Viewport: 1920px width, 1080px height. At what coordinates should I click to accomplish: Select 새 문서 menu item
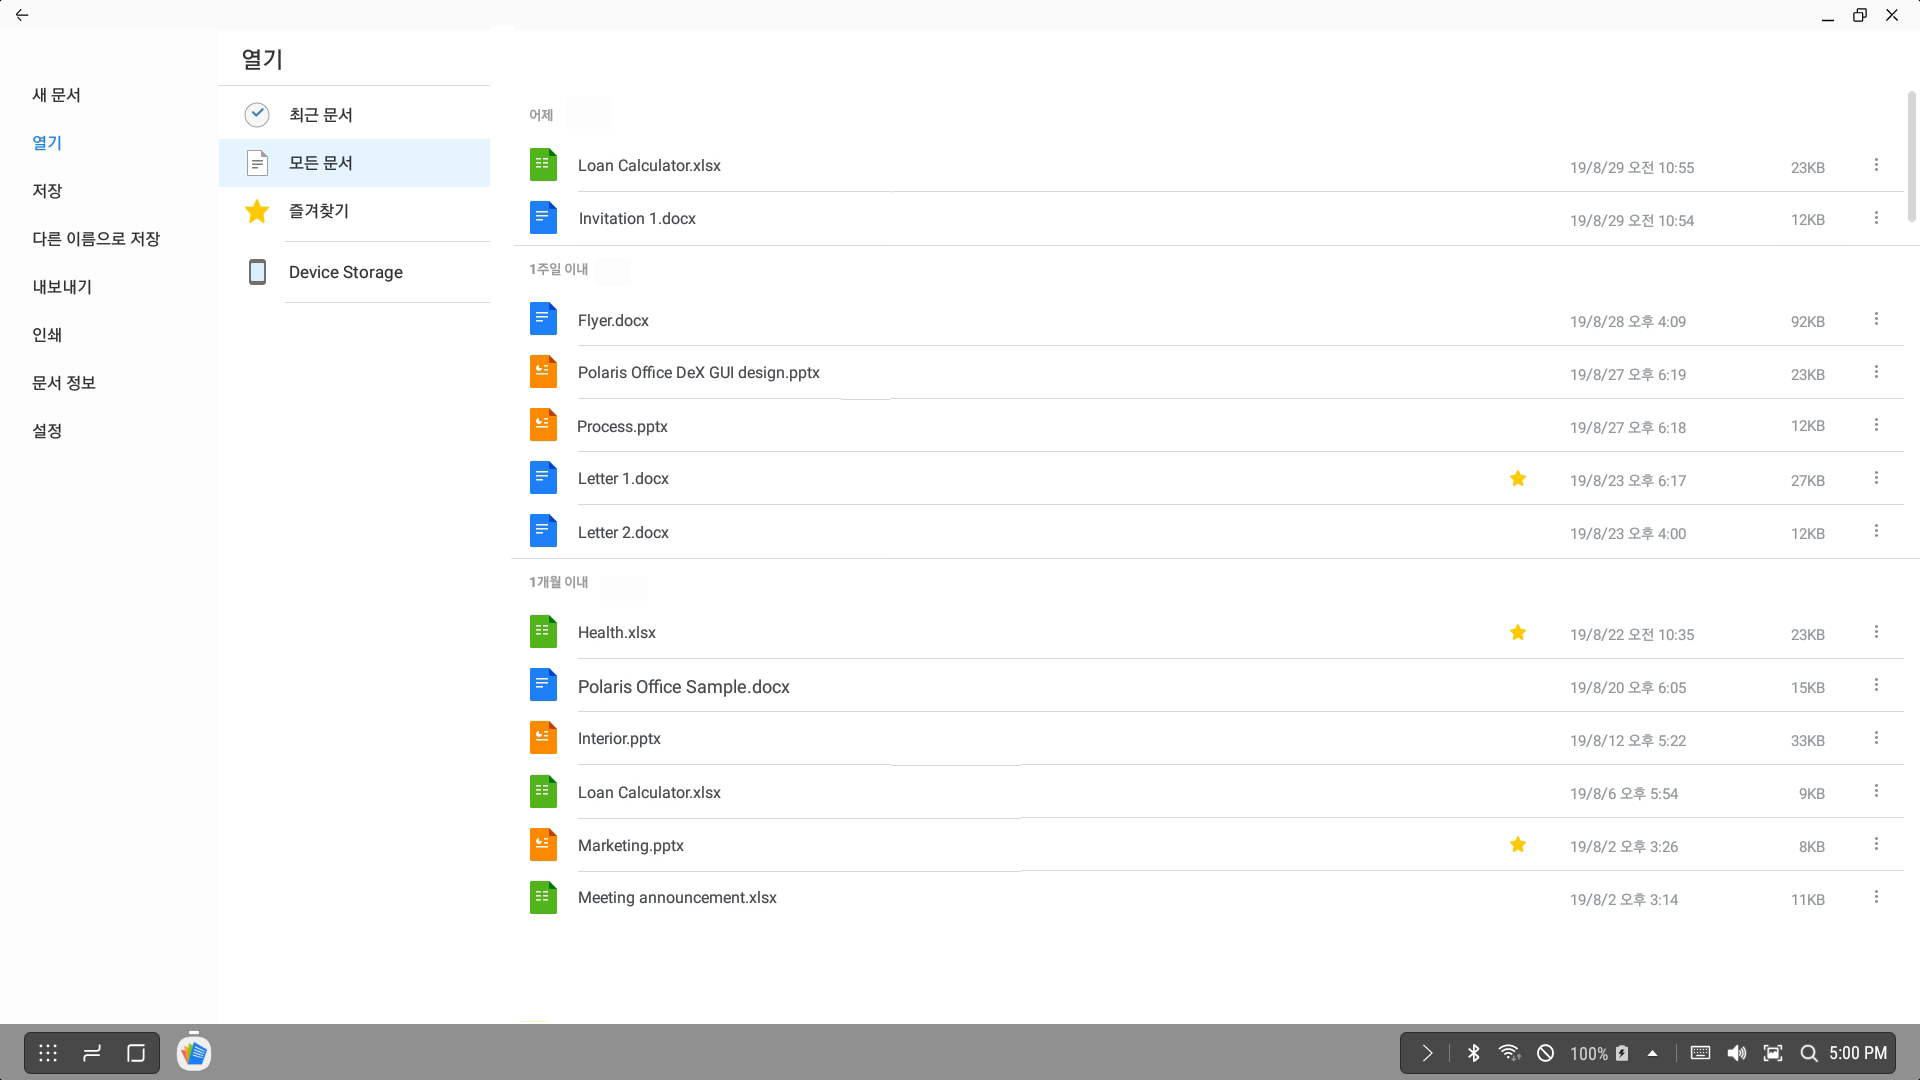[x=56, y=95]
